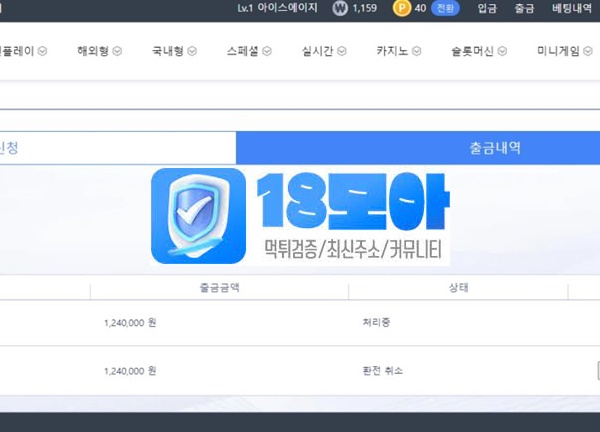The image size is (600, 432).
Task: Click the 상태 column header
Action: tap(458, 287)
